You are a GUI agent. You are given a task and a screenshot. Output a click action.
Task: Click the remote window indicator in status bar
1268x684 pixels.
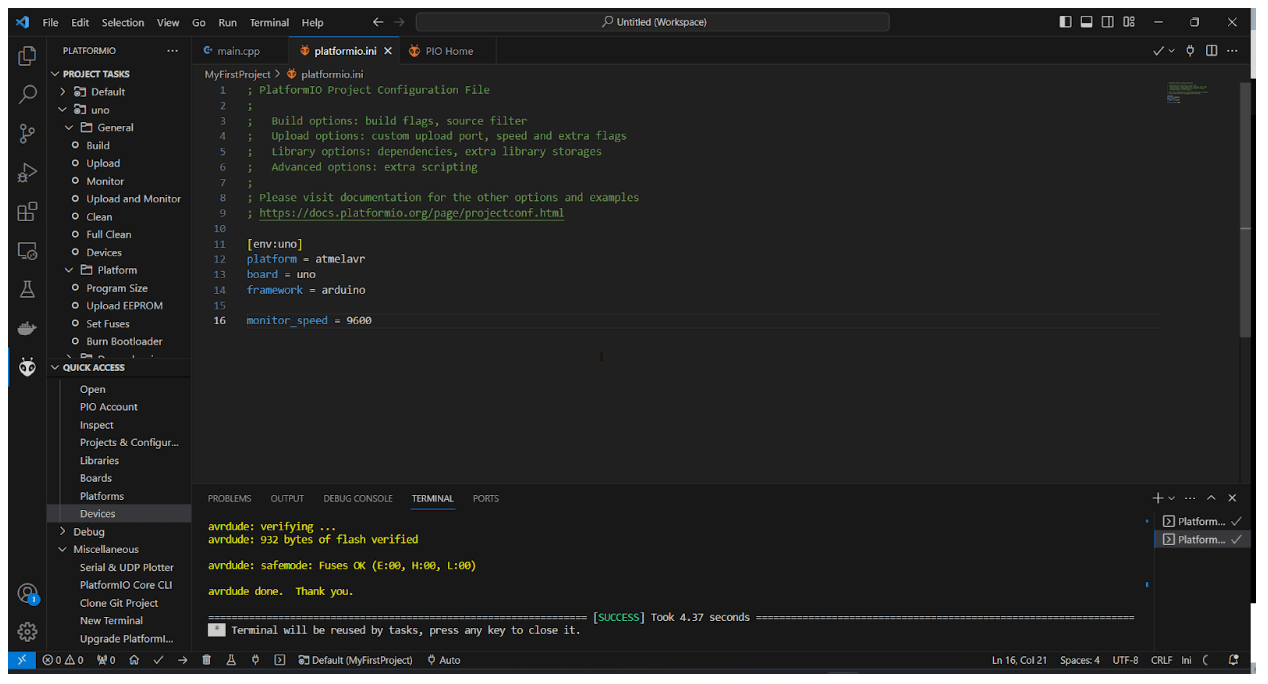(21, 660)
